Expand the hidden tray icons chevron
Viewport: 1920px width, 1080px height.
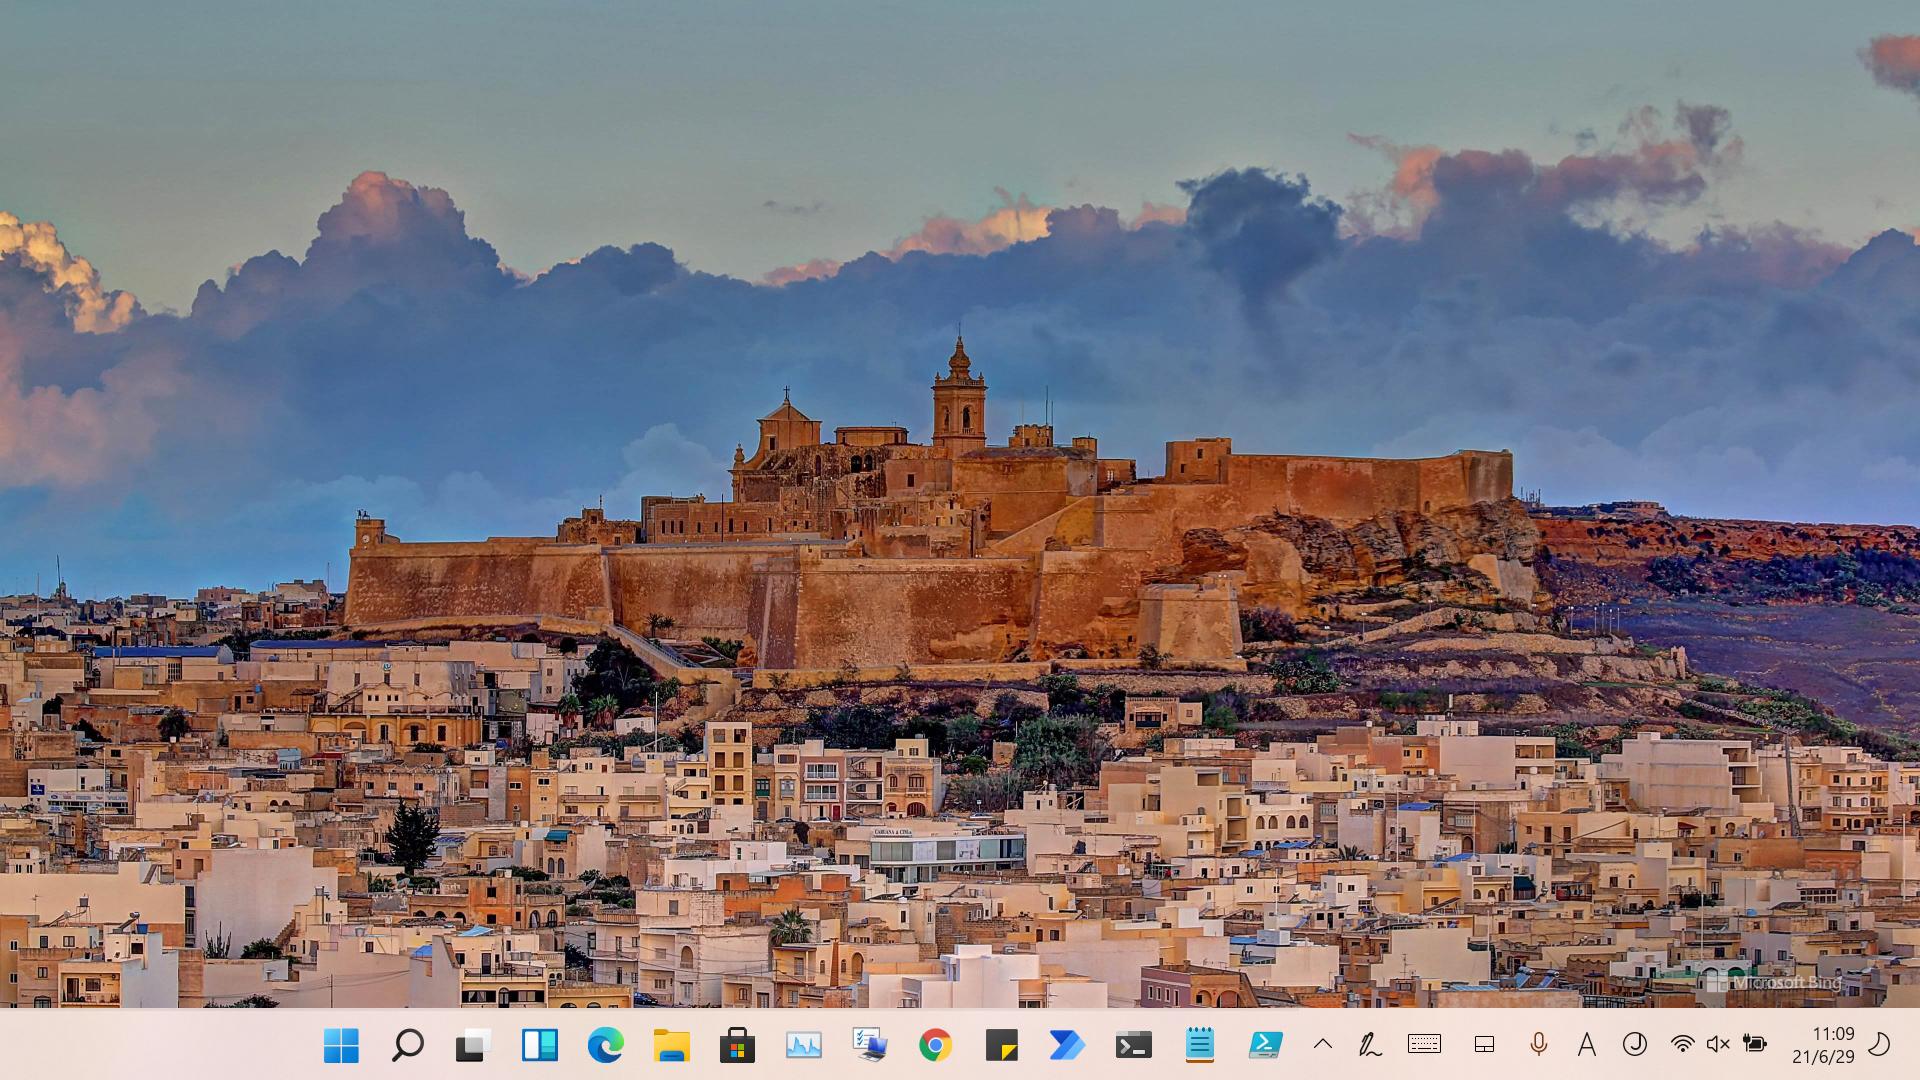(1322, 1045)
